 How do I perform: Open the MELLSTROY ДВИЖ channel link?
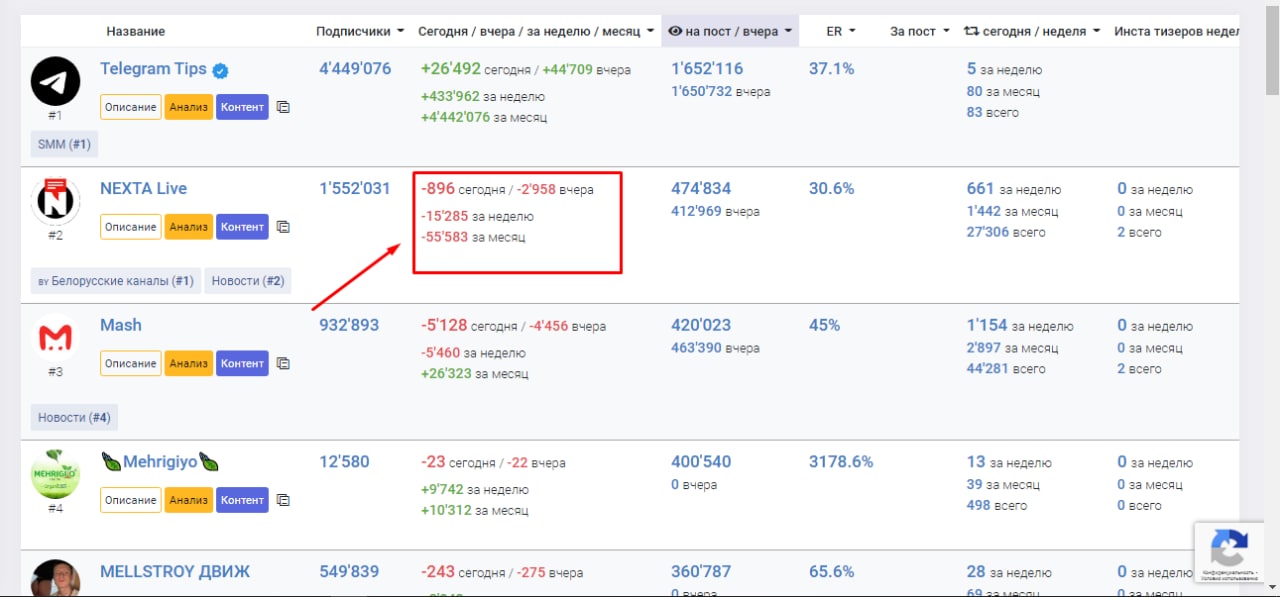175,571
